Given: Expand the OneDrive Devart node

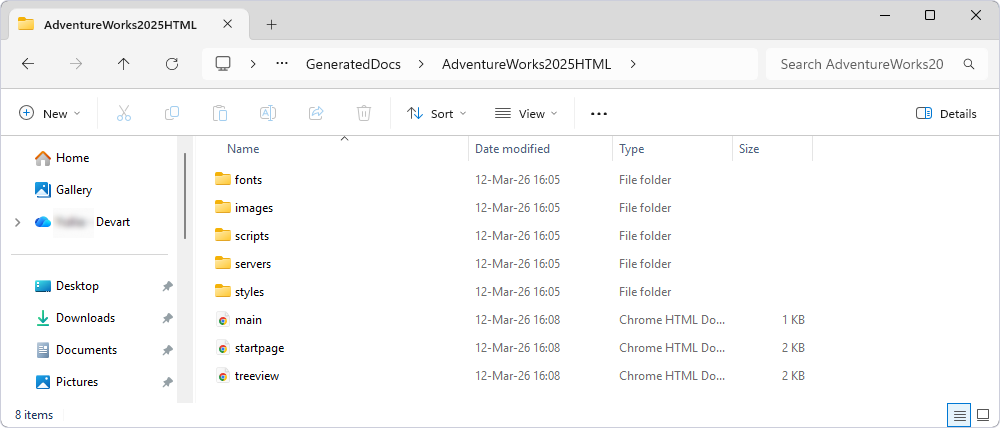Looking at the screenshot, I should (x=17, y=222).
